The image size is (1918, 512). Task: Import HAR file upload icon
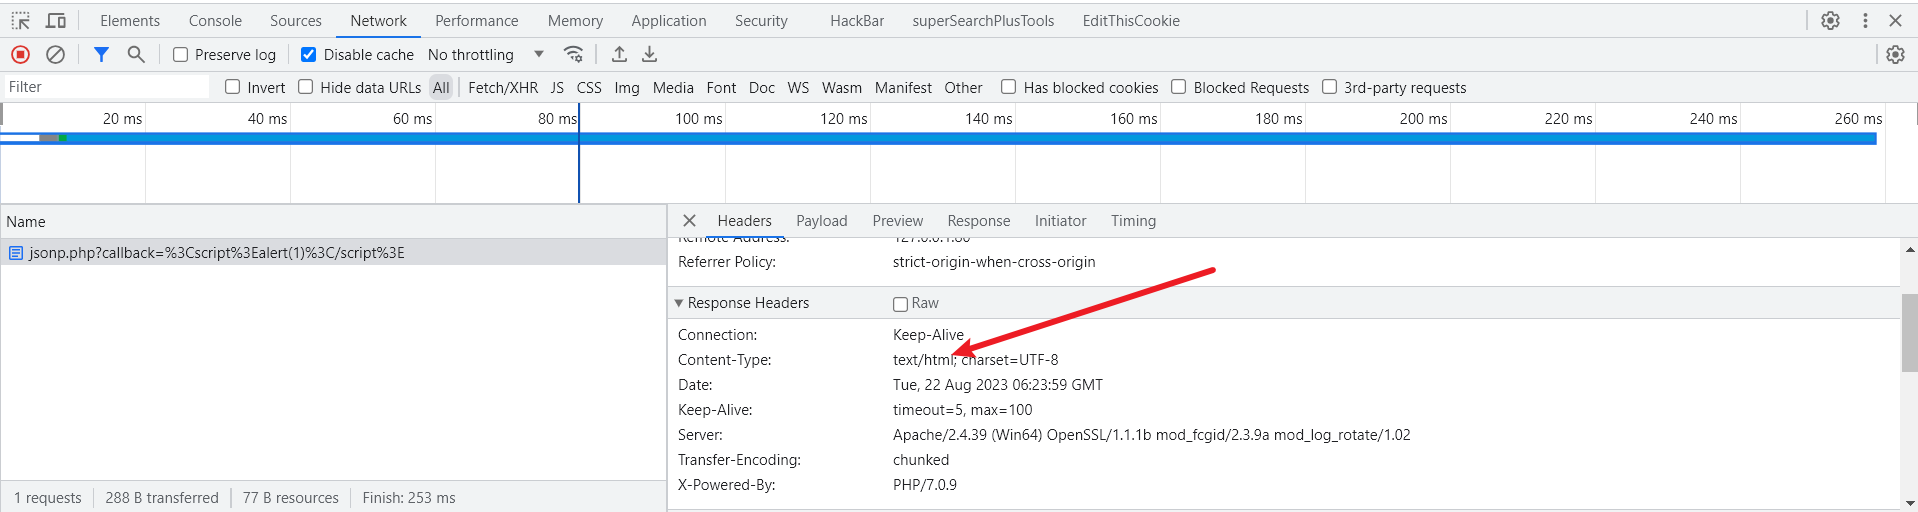point(619,55)
